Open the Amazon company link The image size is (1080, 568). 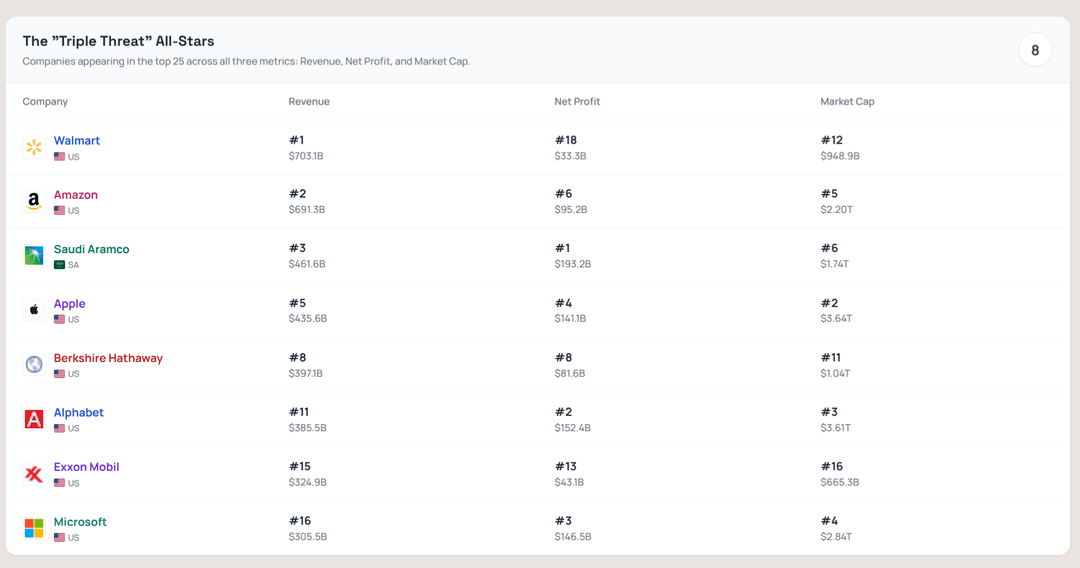76,195
